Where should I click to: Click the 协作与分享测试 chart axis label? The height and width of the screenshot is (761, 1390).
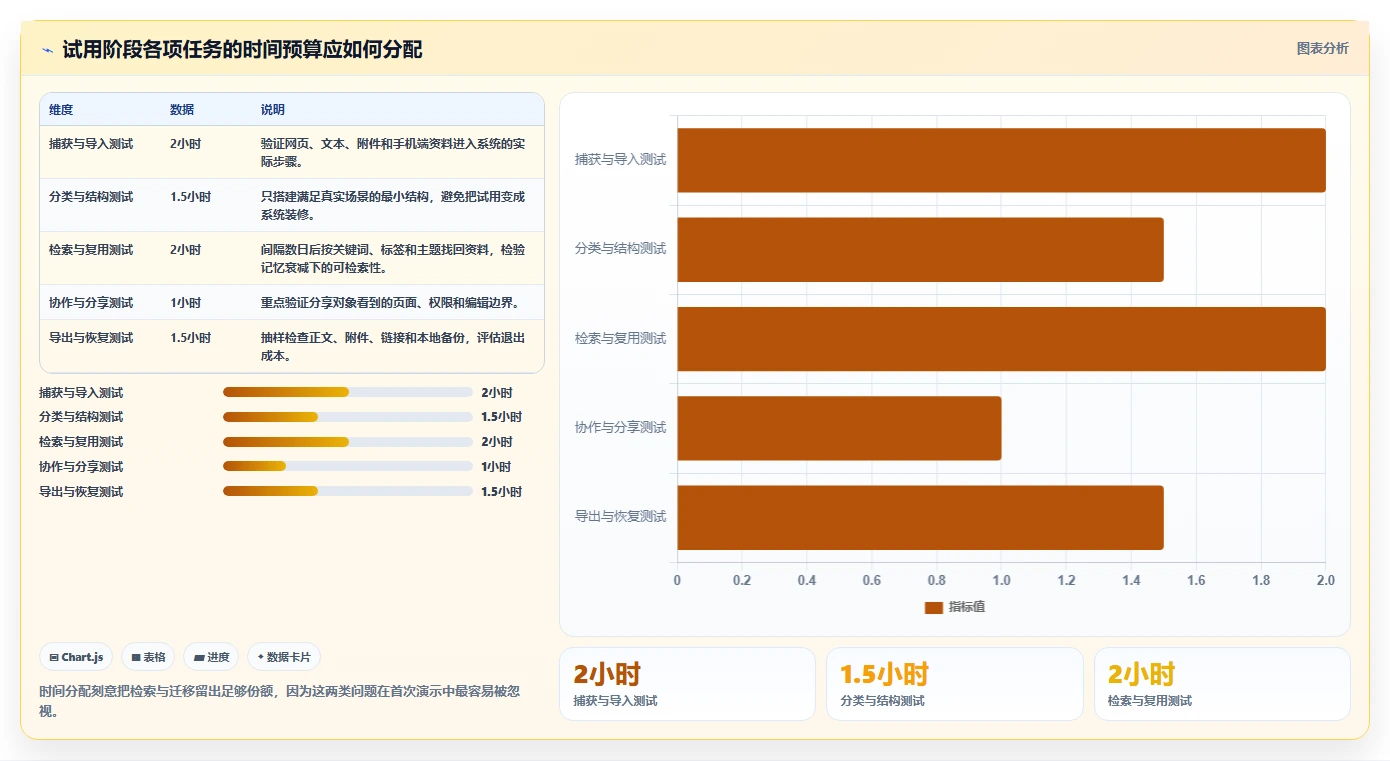(x=620, y=428)
